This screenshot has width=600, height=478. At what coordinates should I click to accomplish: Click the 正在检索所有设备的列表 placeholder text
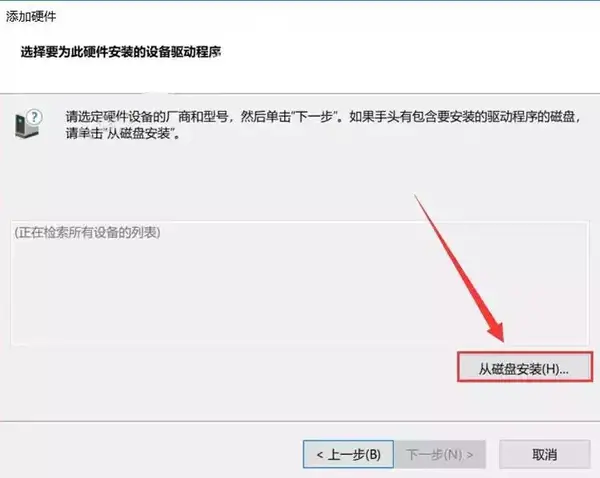click(x=87, y=232)
